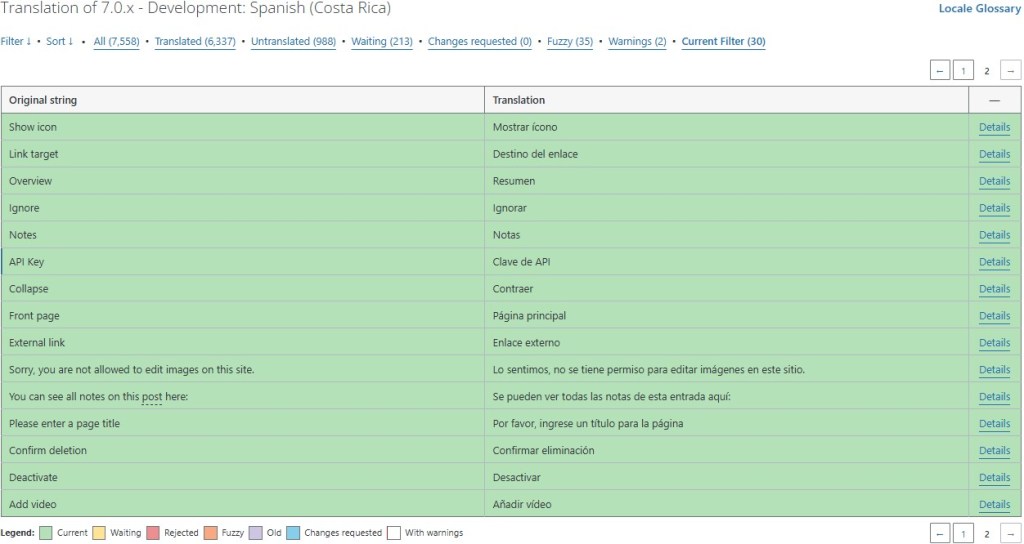
Task: Expand the Sort options
Action: click(60, 42)
